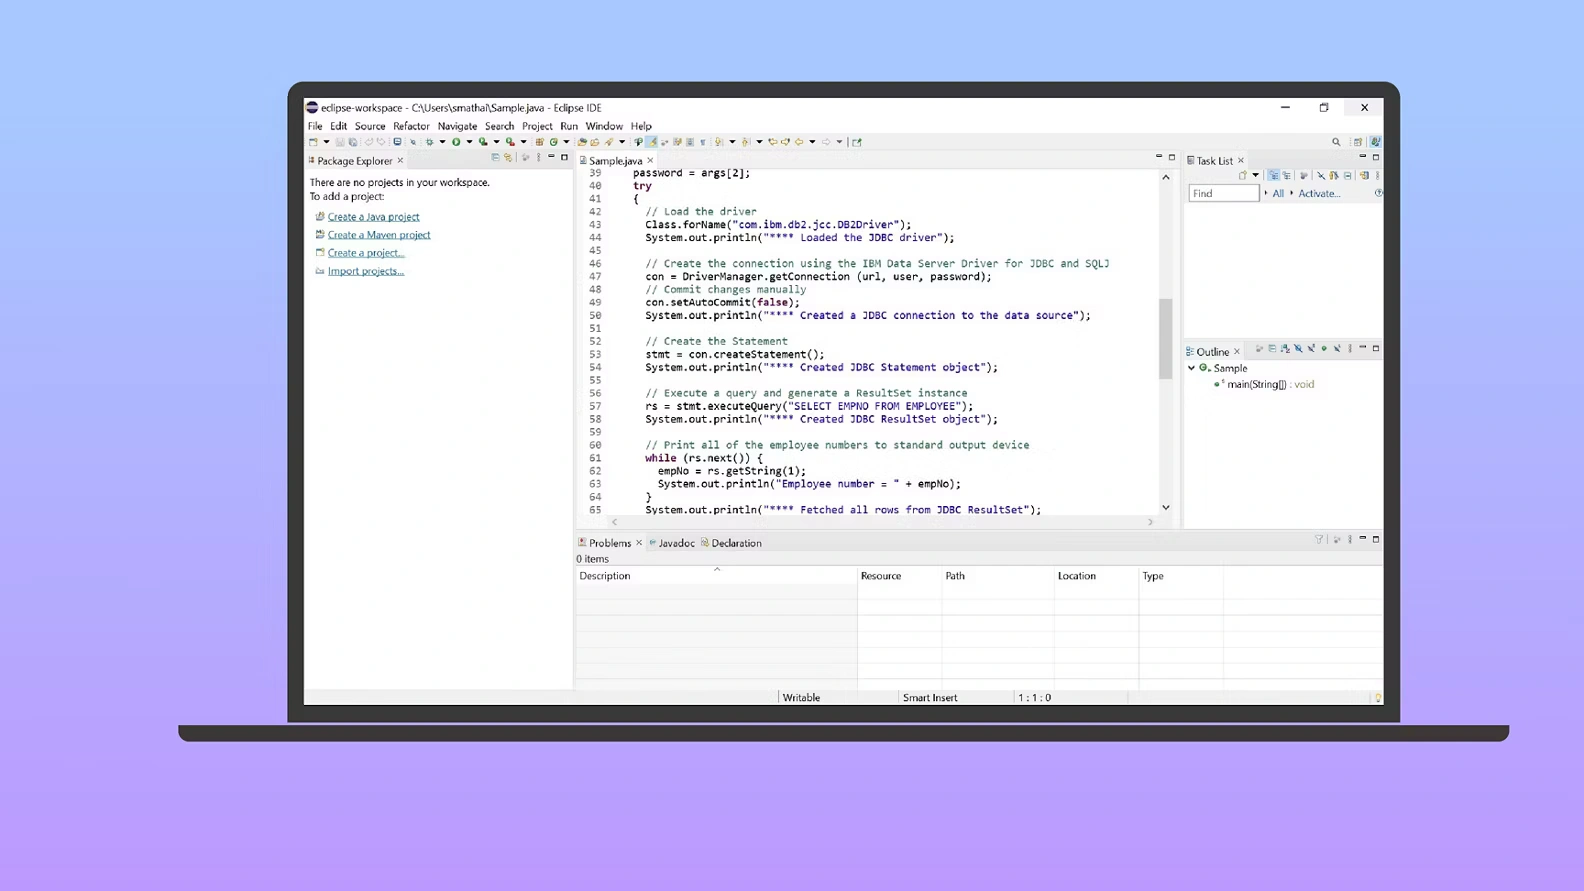Click the Debug bug icon in toolbar
1584x891 pixels.
tap(430, 142)
